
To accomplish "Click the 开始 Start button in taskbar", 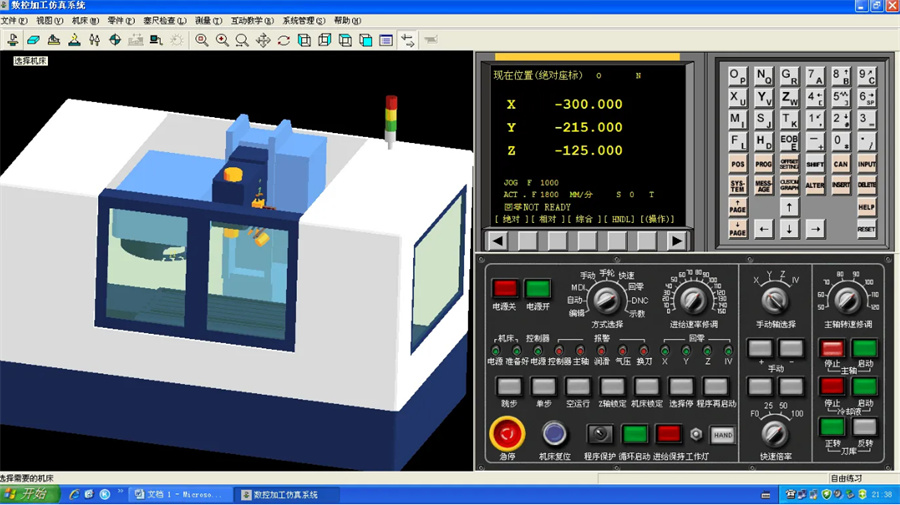I will click(28, 495).
